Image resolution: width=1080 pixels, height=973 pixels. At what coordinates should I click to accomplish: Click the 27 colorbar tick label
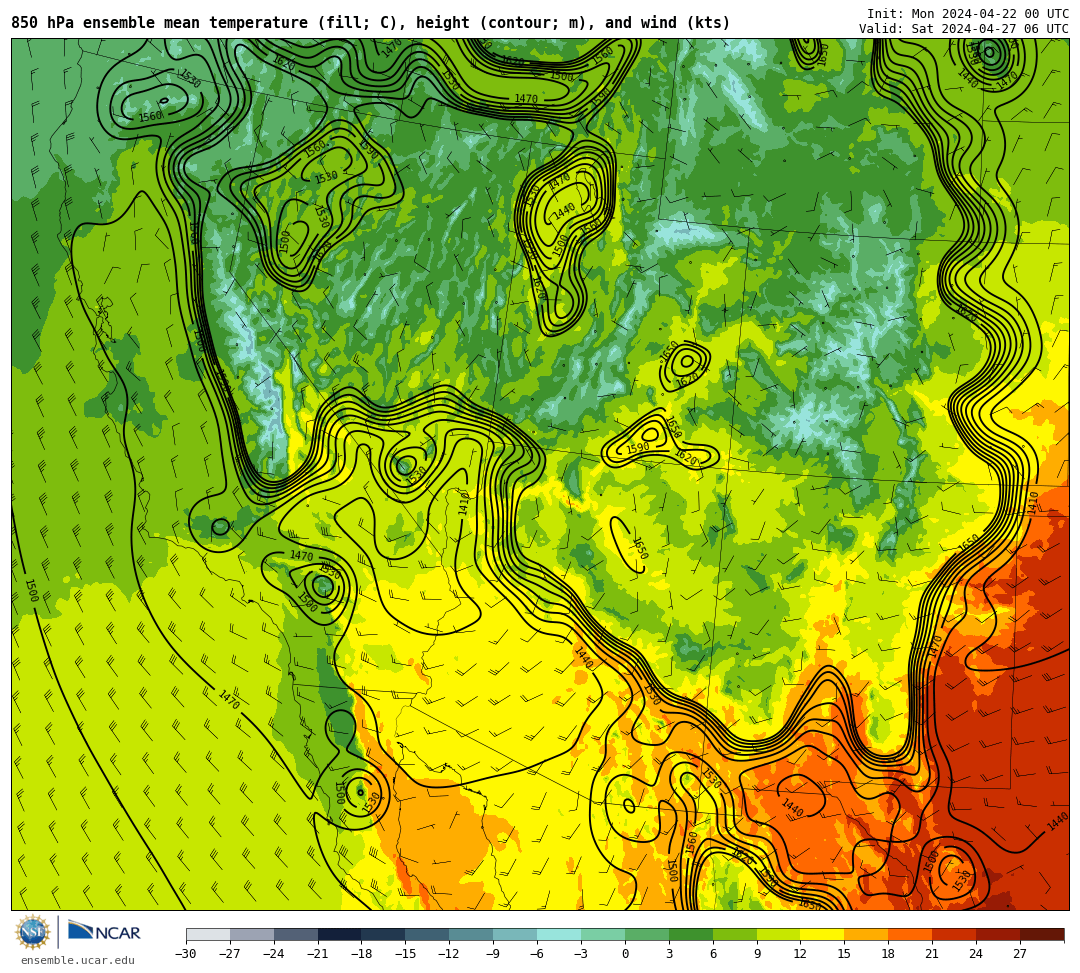click(1020, 954)
